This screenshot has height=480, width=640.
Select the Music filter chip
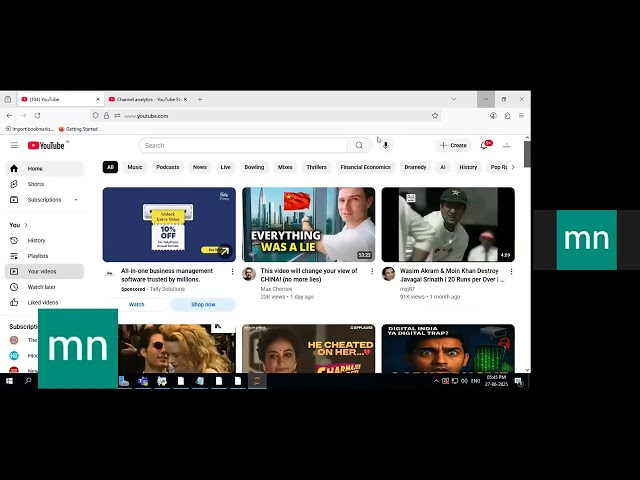135,167
